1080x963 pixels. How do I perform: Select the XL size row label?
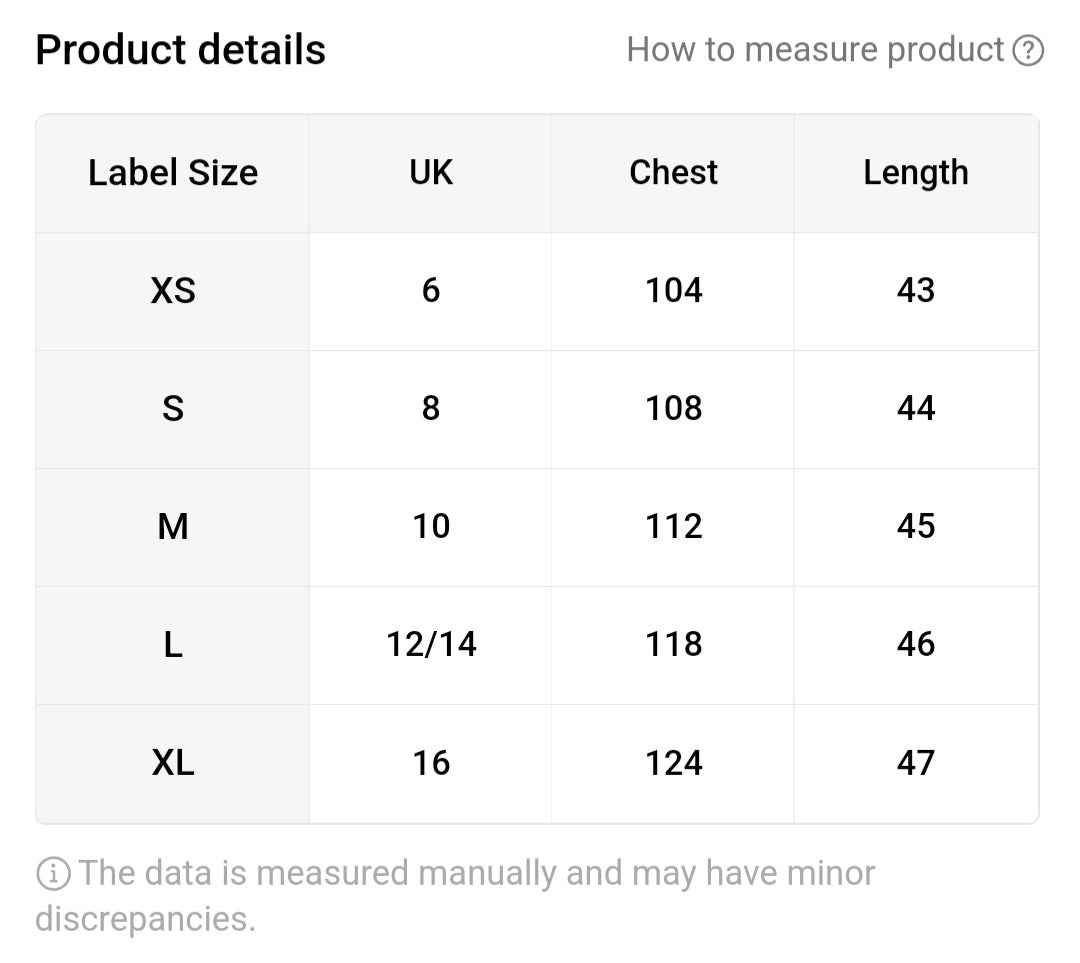coord(173,764)
